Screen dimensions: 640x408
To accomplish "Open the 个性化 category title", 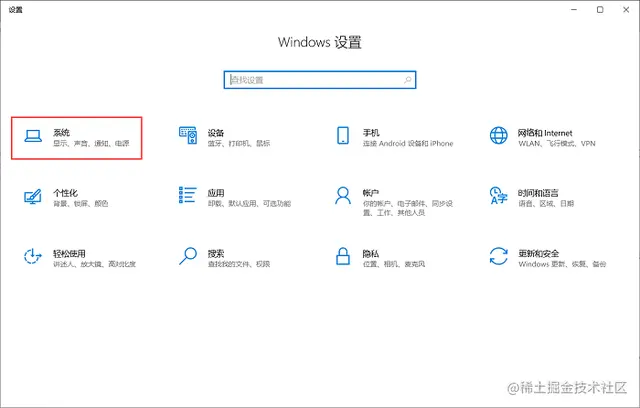I will (65, 193).
